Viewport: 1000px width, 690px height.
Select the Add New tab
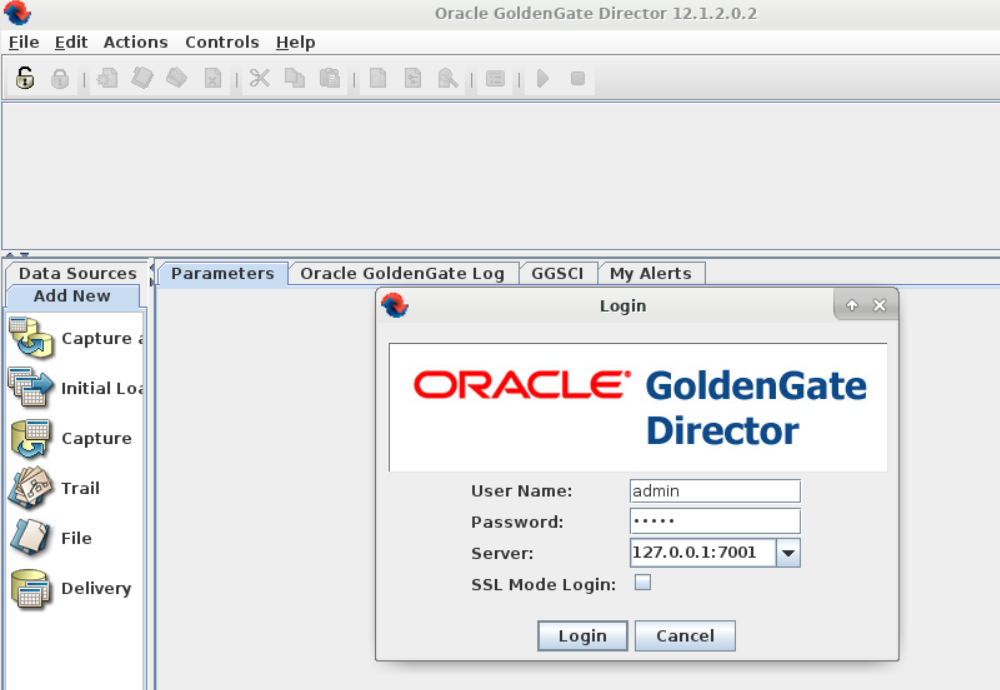tap(72, 296)
